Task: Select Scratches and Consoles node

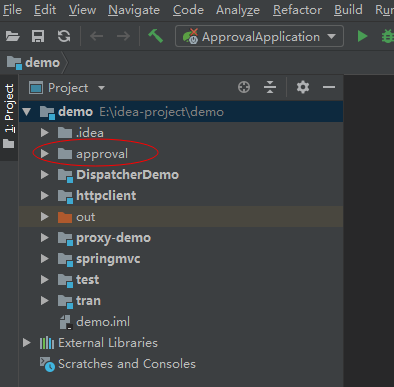Action: pos(181,364)
